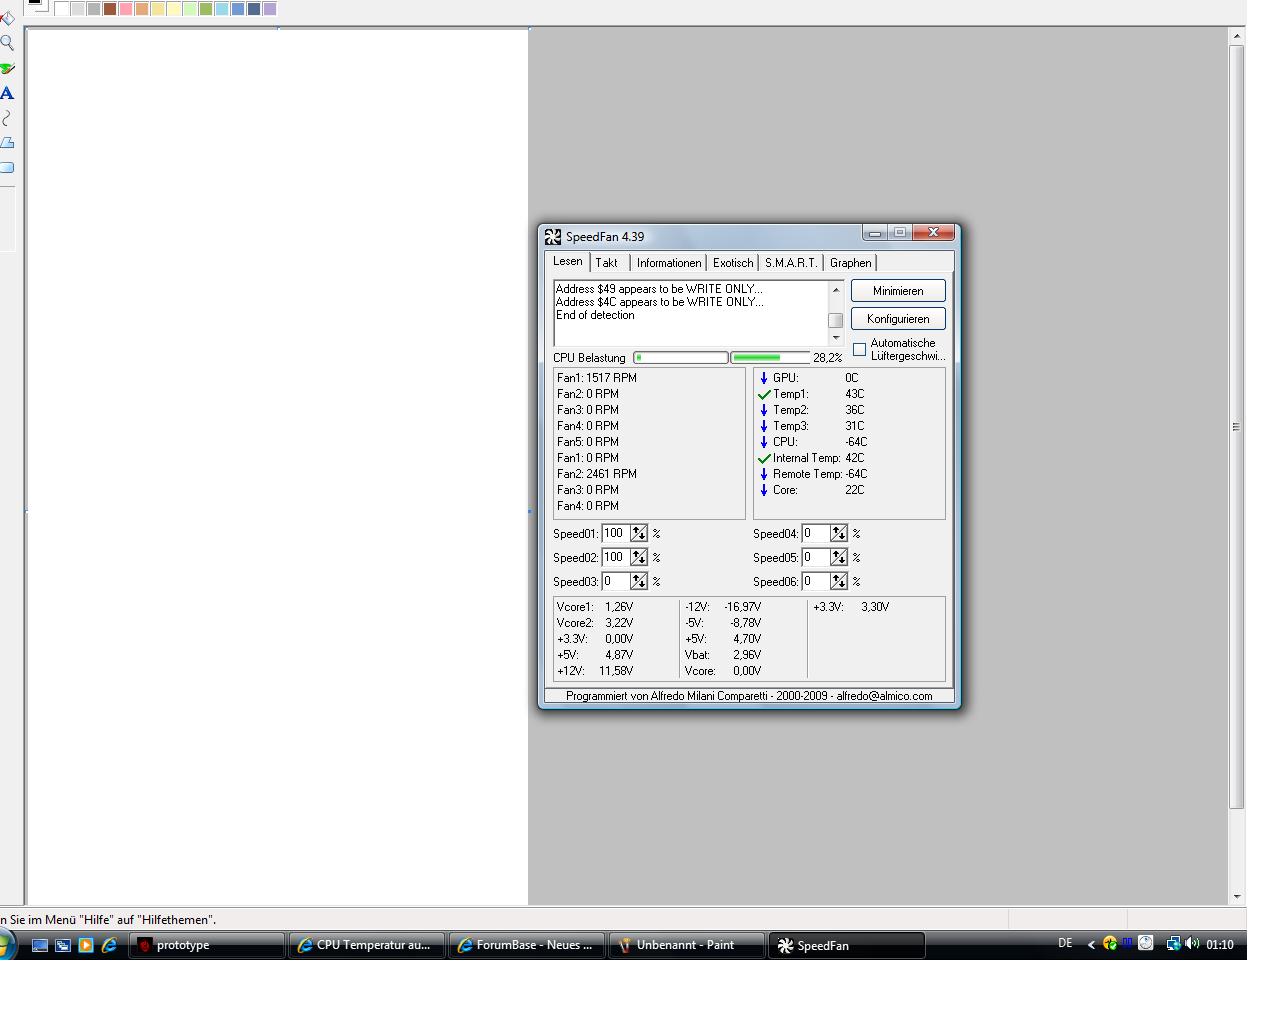Click Paint vertical scrollbar up arrow

click(1237, 36)
